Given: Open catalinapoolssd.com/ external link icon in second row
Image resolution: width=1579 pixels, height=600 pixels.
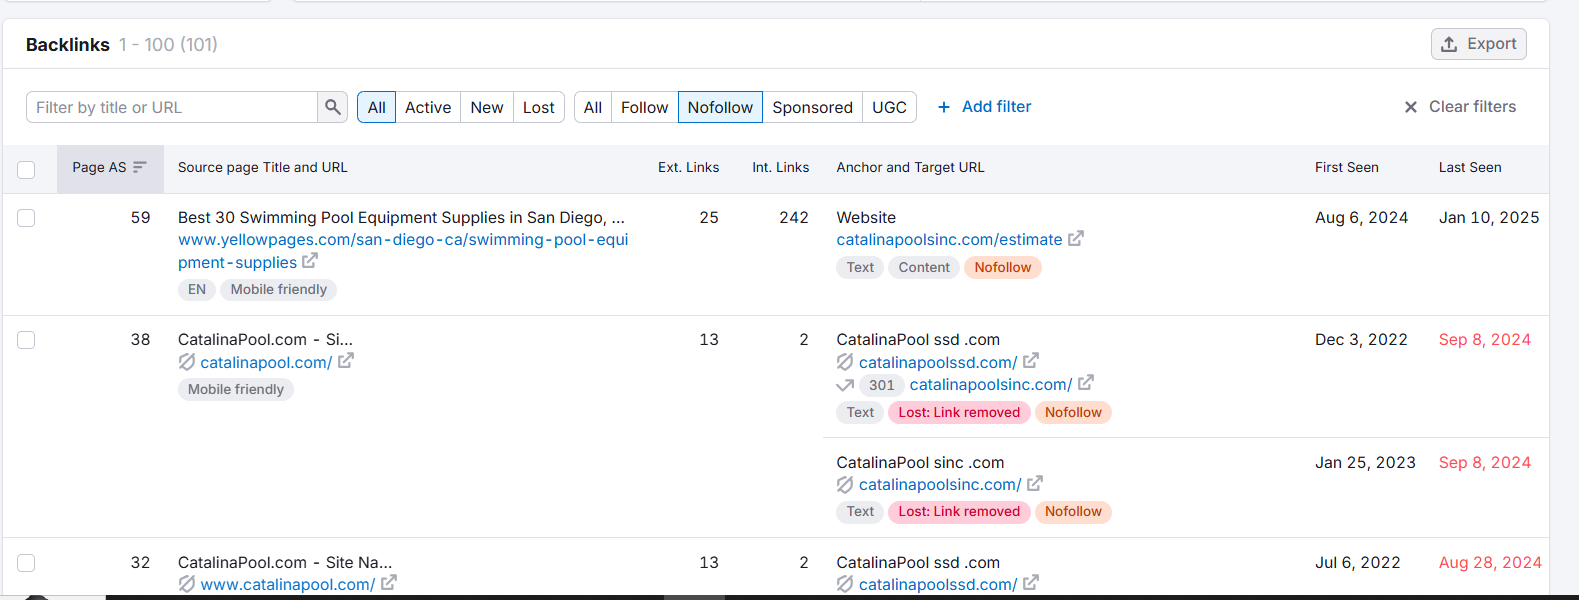Looking at the screenshot, I should pyautogui.click(x=1031, y=361).
